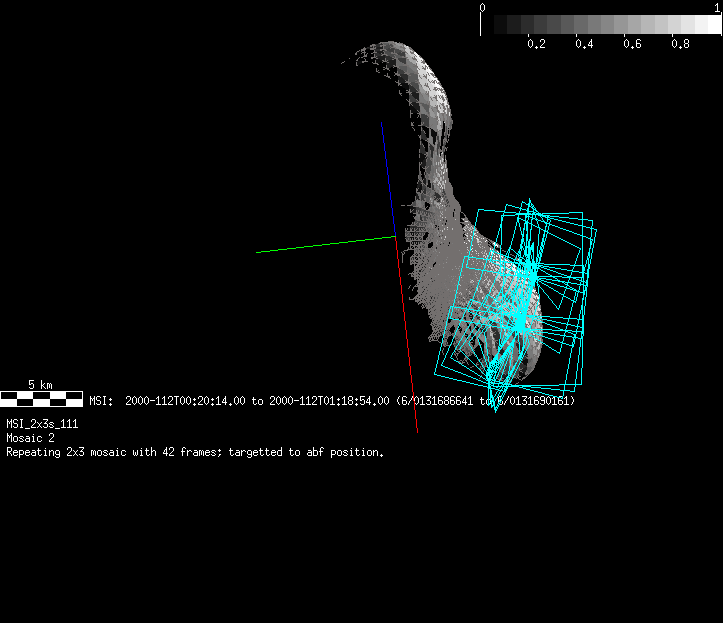This screenshot has width=723, height=623.
Task: Click the MSI time range text line
Action: pos(332,401)
